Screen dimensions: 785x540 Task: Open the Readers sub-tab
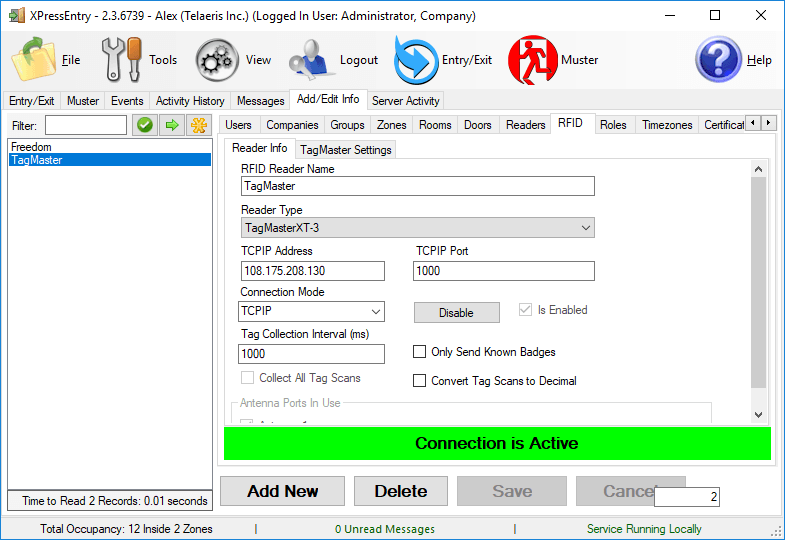(x=526, y=125)
